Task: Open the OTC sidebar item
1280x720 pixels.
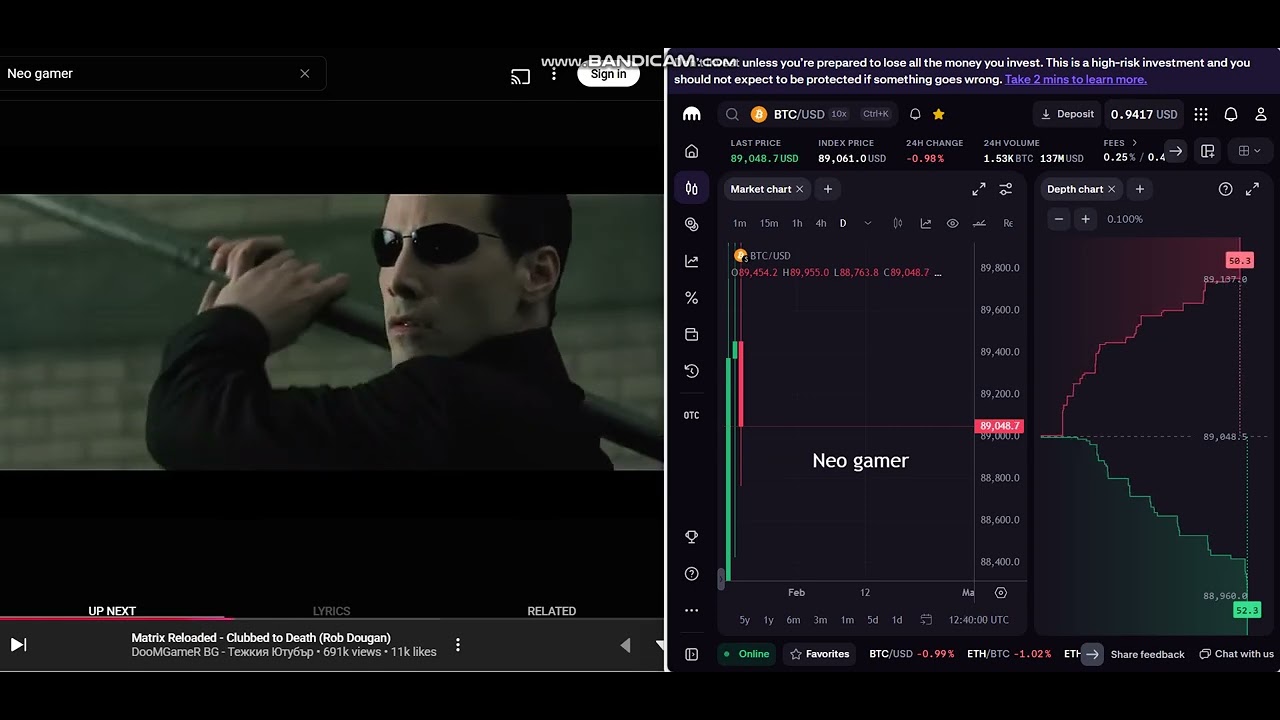Action: tap(691, 415)
